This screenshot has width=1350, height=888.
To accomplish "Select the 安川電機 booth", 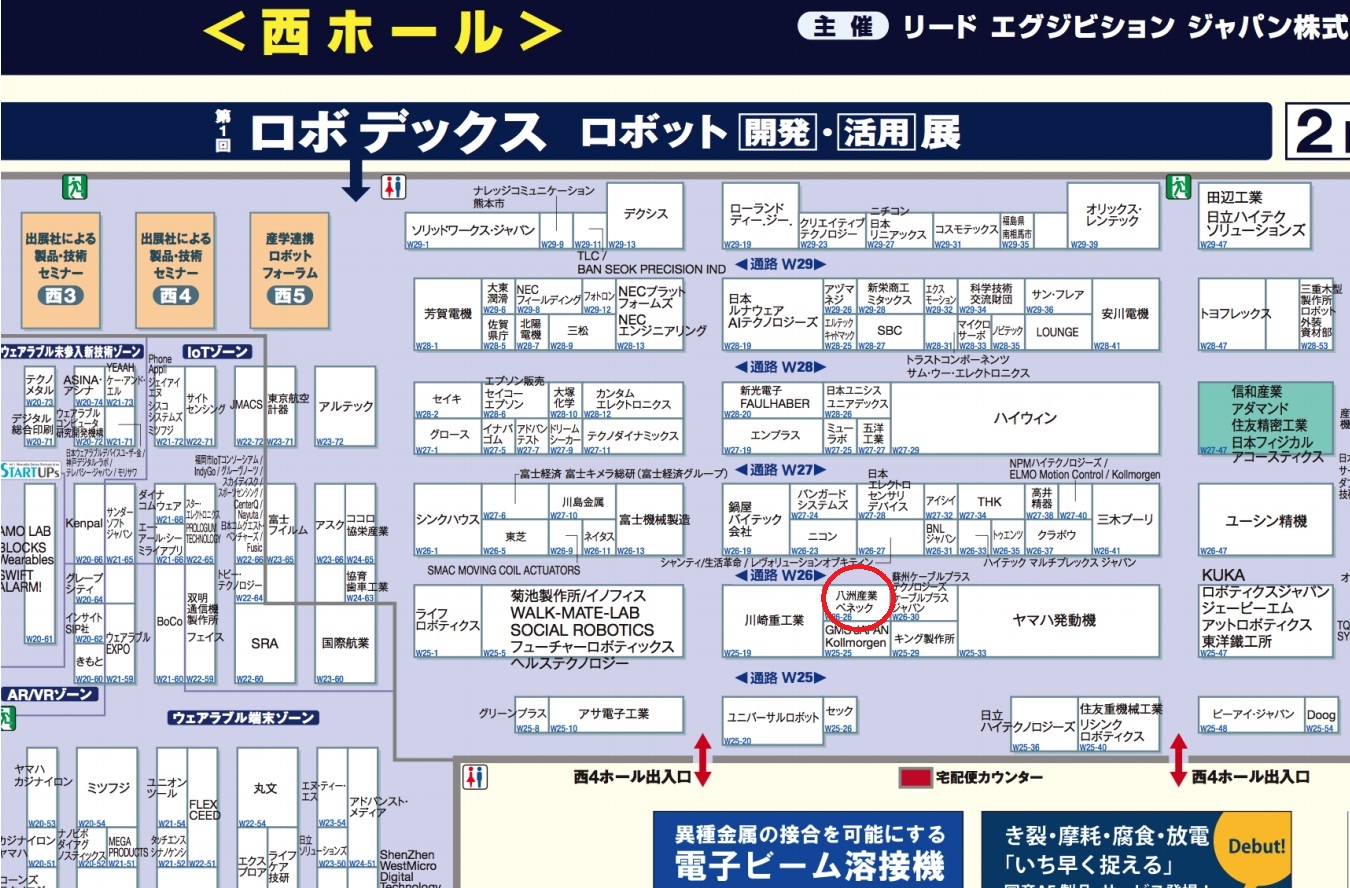I will (1125, 314).
